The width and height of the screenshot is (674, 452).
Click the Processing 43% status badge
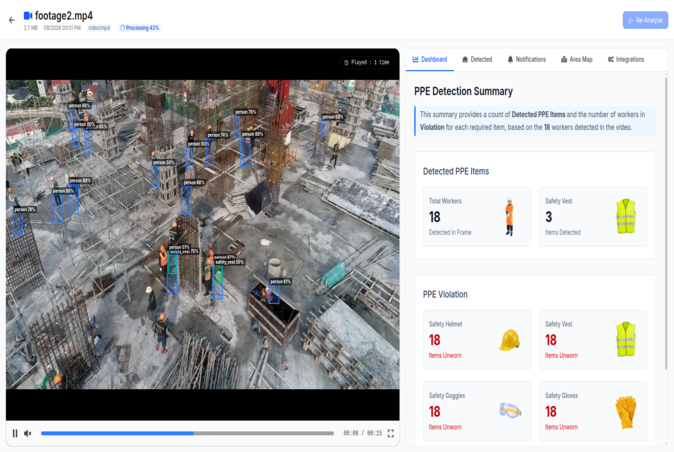point(139,28)
